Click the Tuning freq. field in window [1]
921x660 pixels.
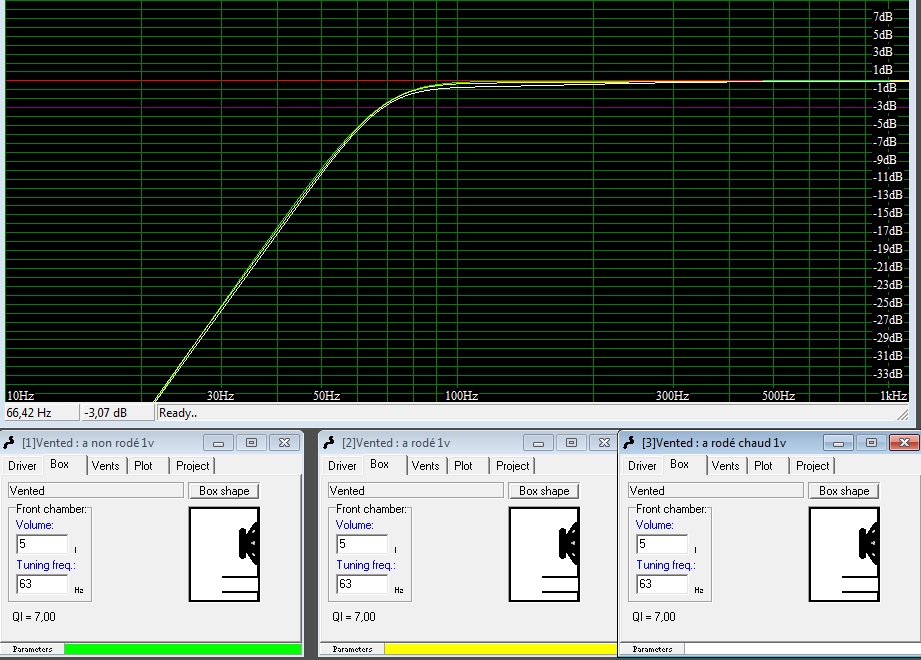tap(42, 584)
